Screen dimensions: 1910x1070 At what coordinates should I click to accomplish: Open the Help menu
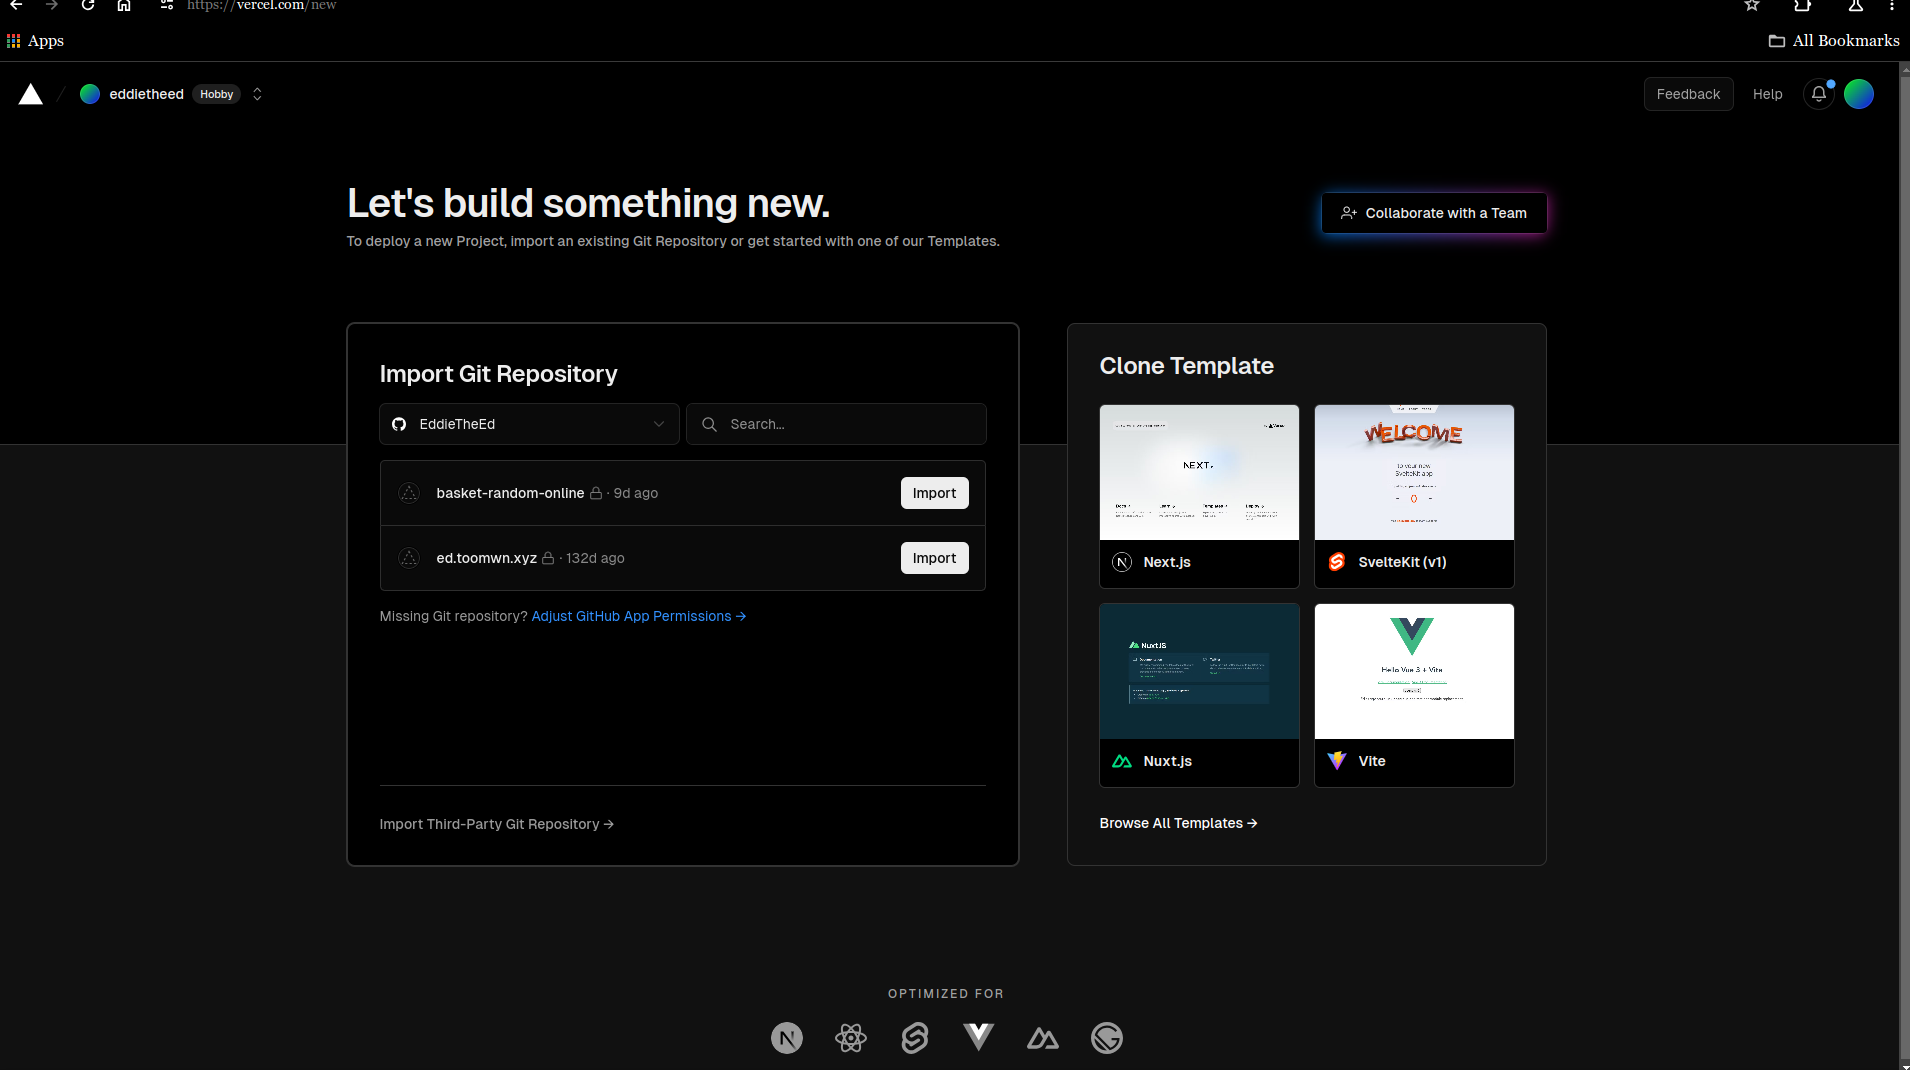(x=1767, y=94)
